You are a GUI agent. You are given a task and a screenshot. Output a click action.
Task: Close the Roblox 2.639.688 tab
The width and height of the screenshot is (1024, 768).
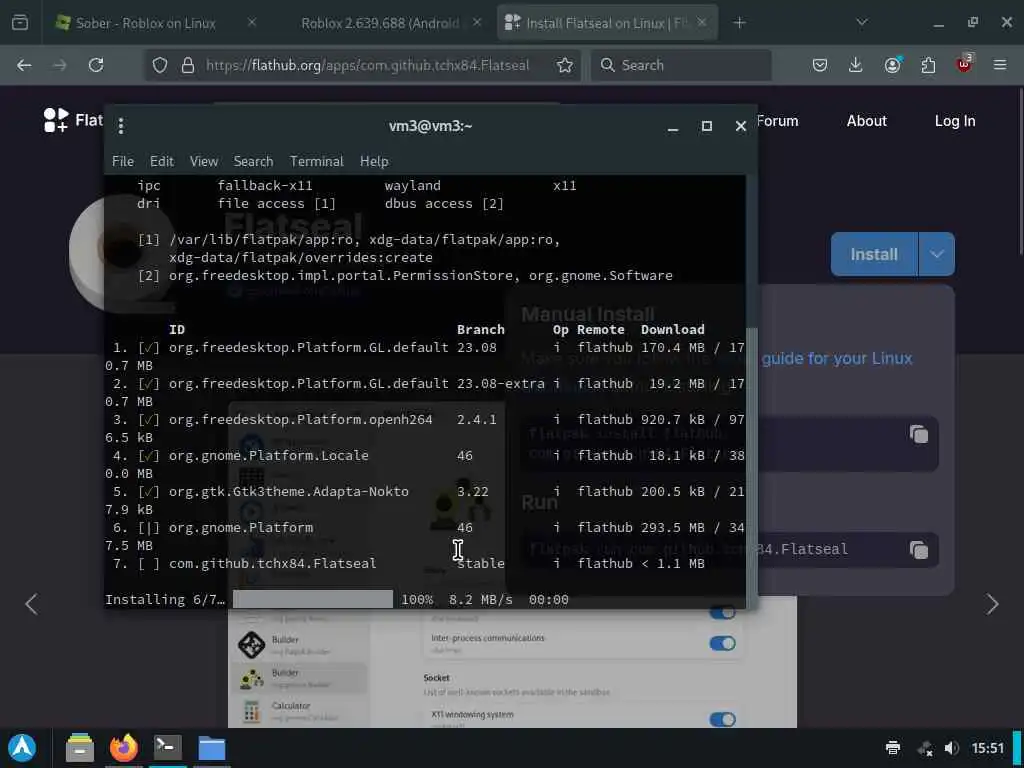(477, 22)
